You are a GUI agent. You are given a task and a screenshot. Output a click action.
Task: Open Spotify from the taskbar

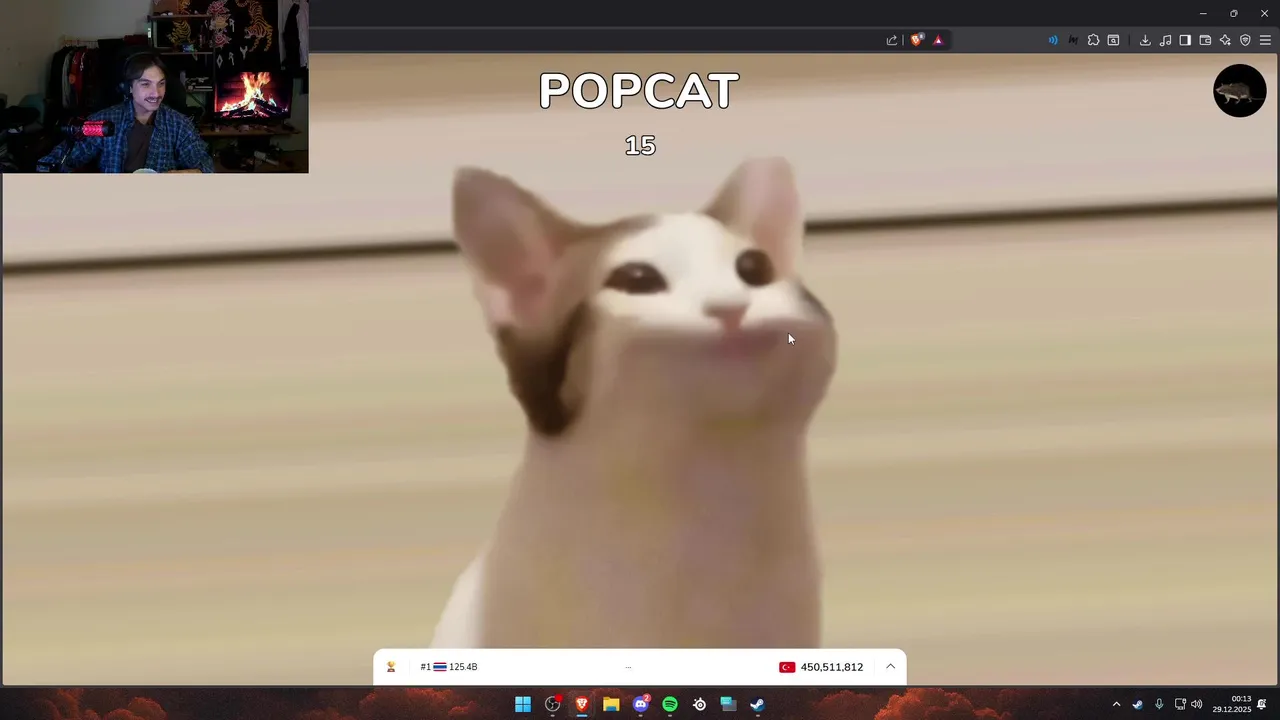pos(670,704)
